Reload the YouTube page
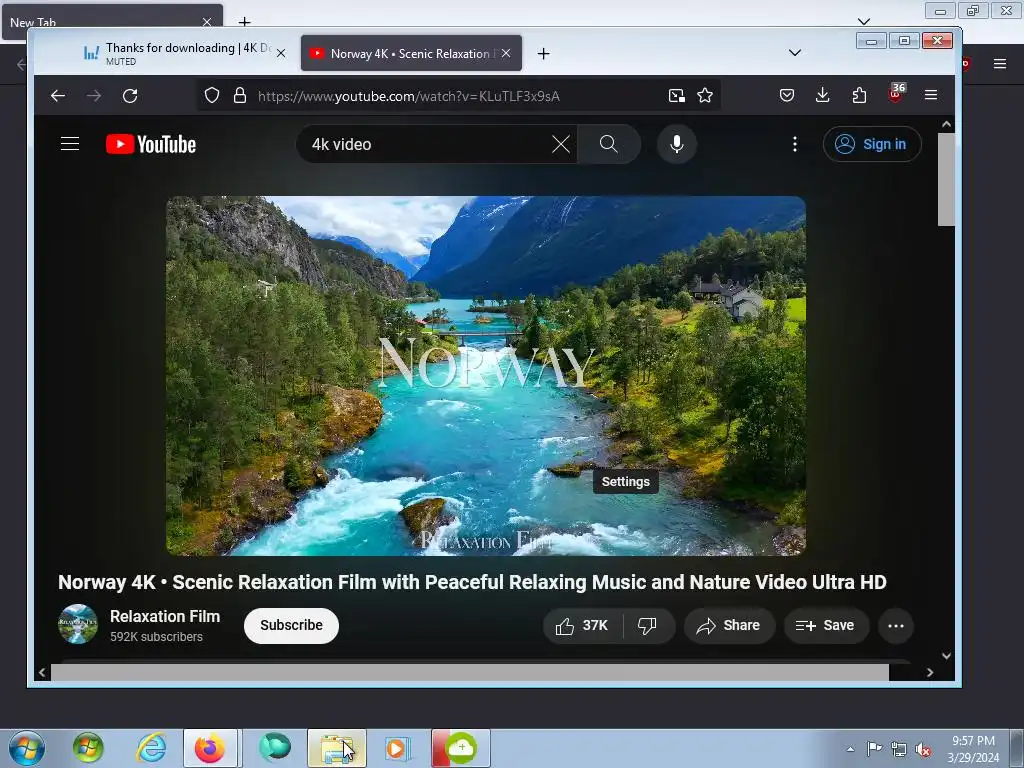 pos(130,96)
